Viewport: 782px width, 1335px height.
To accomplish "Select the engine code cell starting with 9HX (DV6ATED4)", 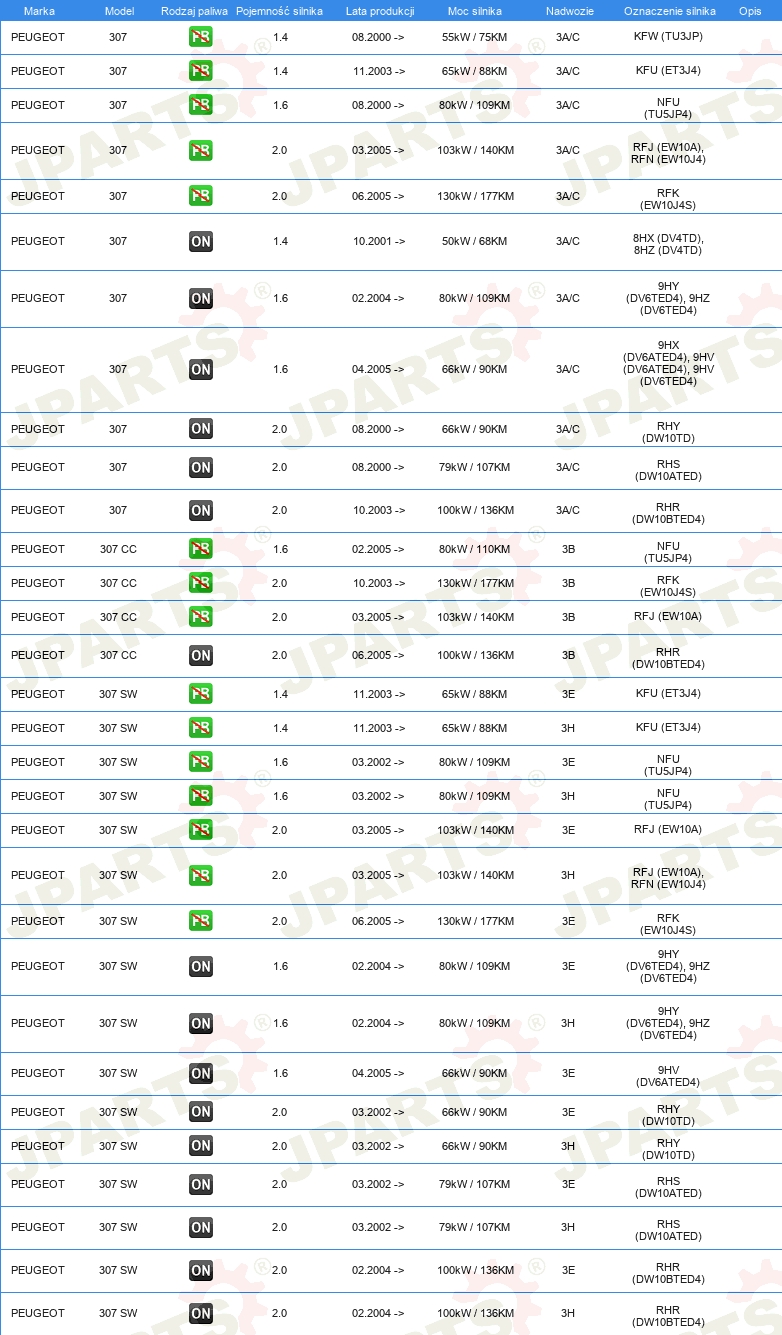I will tap(668, 363).
